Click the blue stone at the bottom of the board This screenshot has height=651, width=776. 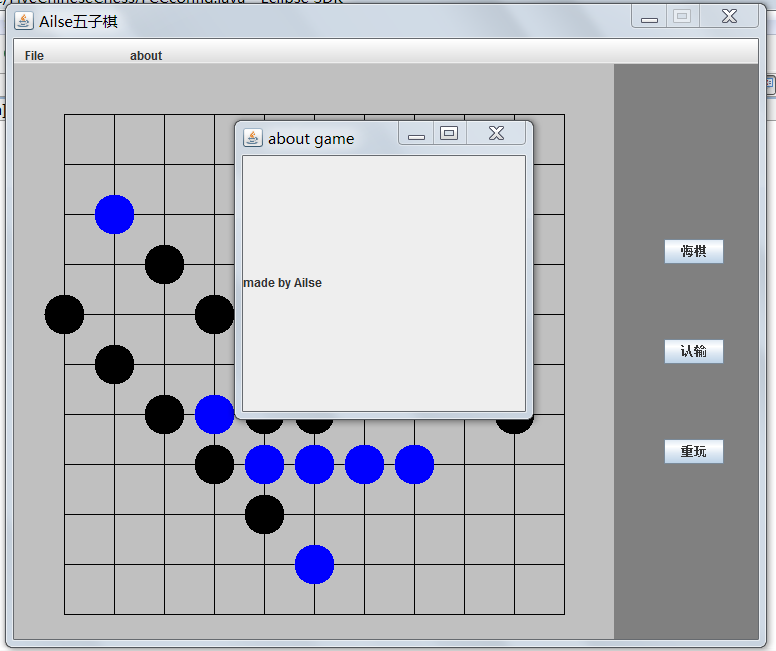[314, 564]
